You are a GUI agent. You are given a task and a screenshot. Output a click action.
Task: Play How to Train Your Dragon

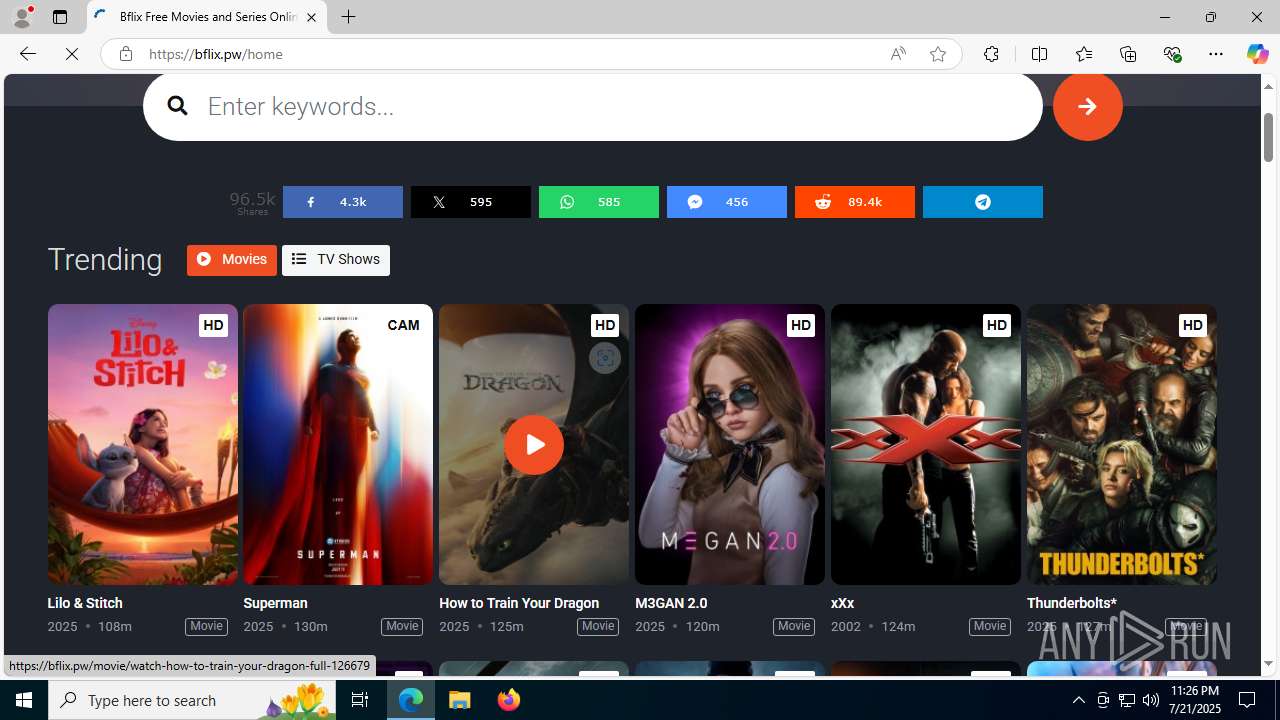[x=533, y=444]
